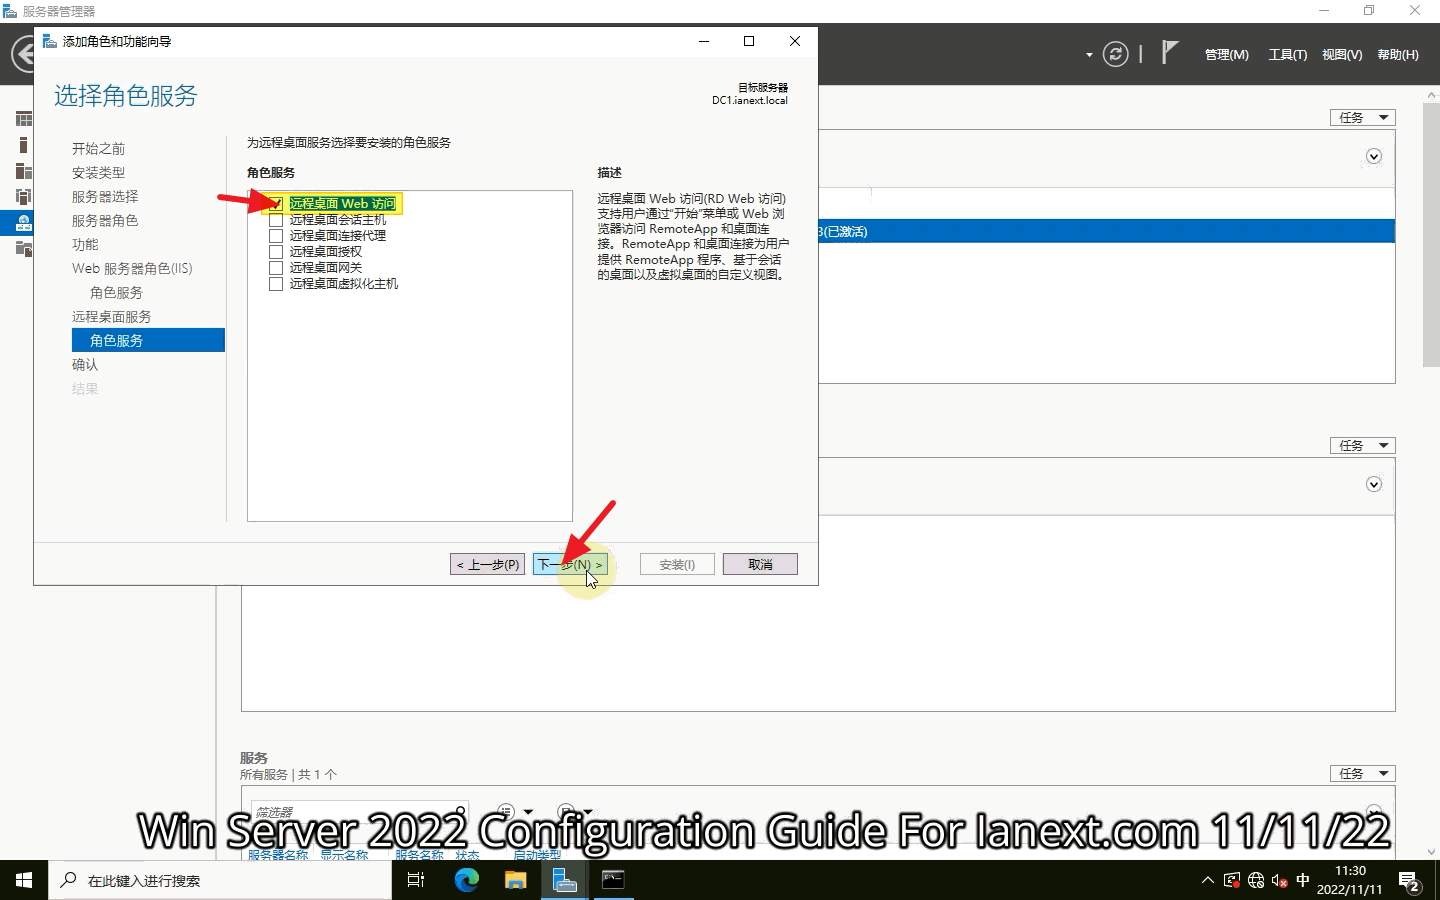Viewport: 1440px width, 900px height.
Task: Click Server Manager vertical scrollbar thumb
Action: [1431, 234]
